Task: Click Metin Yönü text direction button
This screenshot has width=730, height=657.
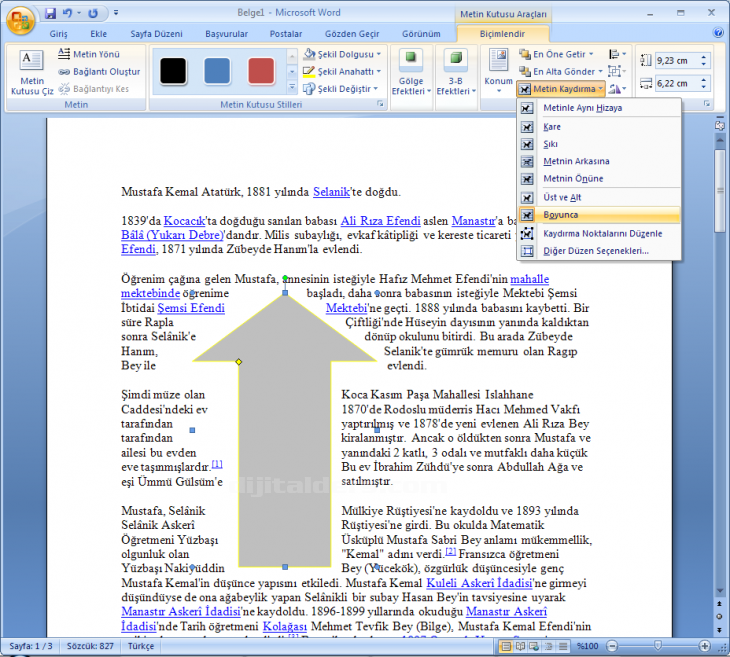Action: click(89, 54)
